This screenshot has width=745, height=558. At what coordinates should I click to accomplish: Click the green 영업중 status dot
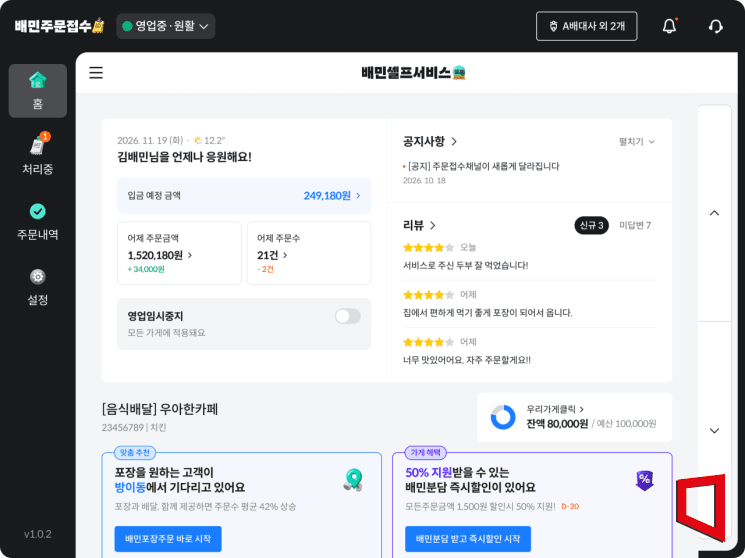point(127,26)
